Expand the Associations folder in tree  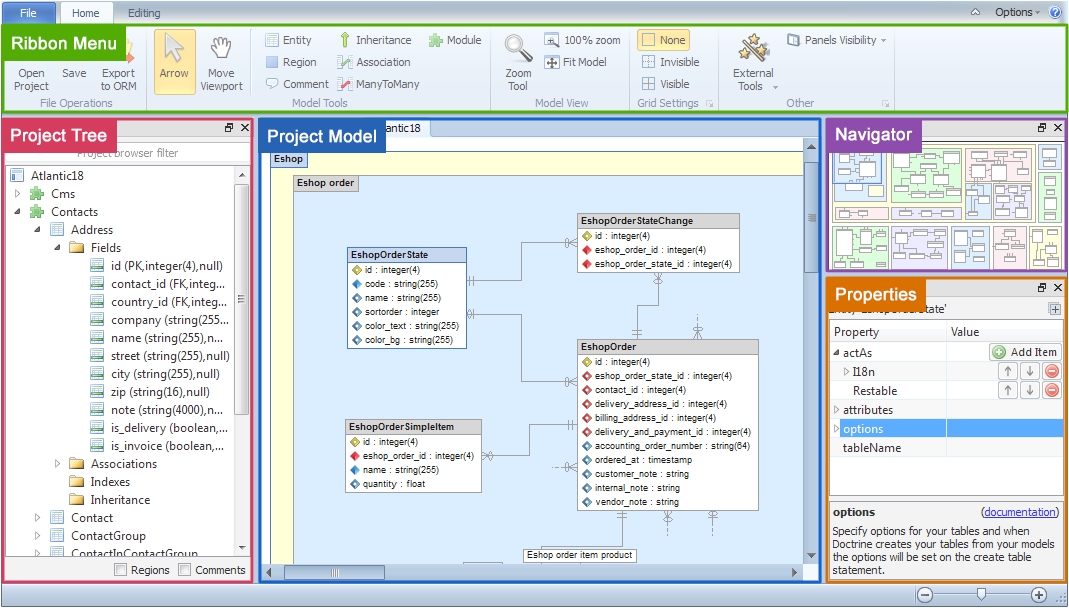pyautogui.click(x=59, y=464)
